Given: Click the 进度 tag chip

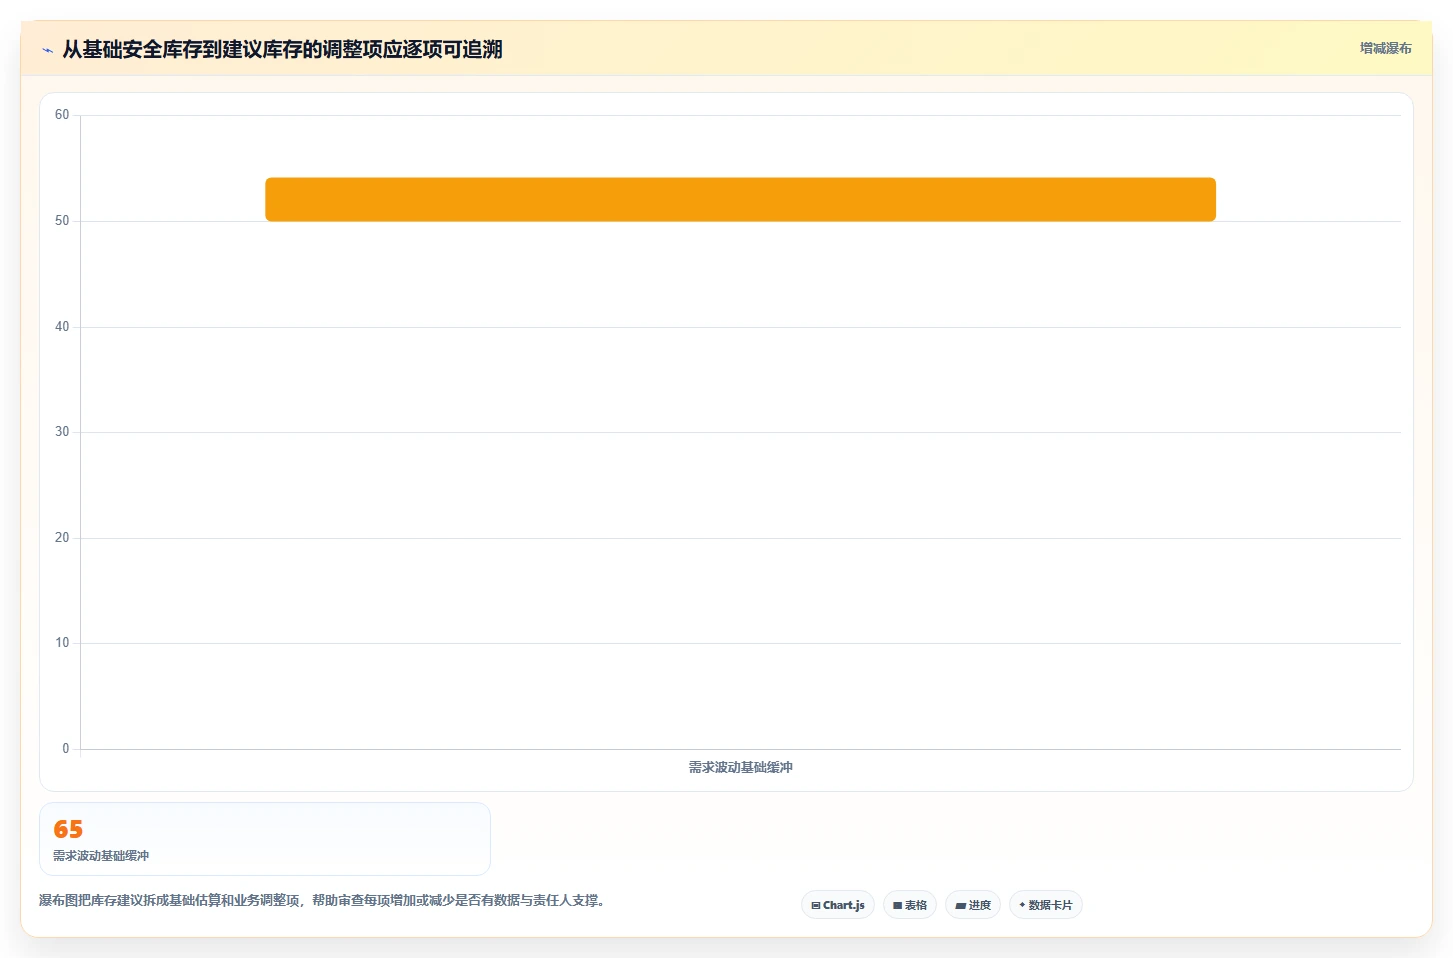Looking at the screenshot, I should [973, 905].
